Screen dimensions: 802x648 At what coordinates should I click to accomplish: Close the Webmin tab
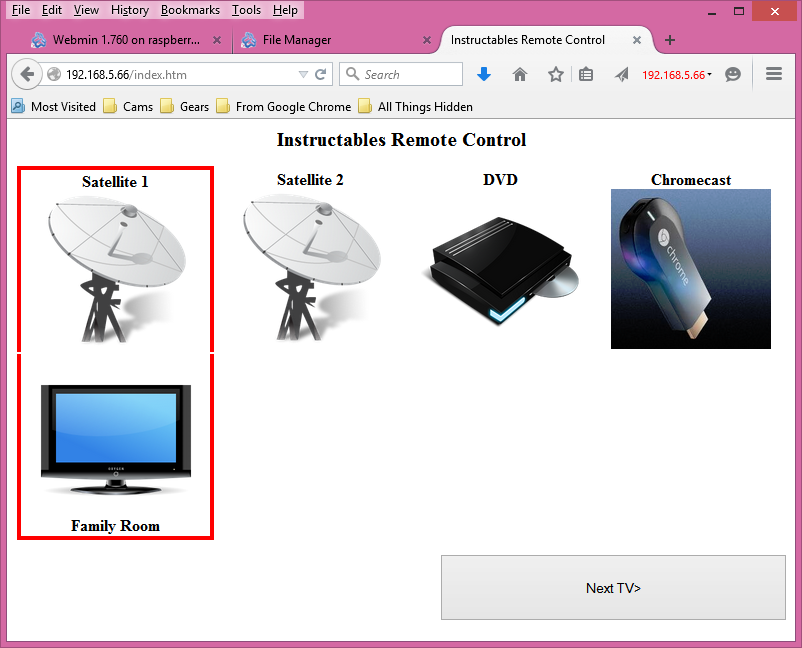[x=217, y=40]
